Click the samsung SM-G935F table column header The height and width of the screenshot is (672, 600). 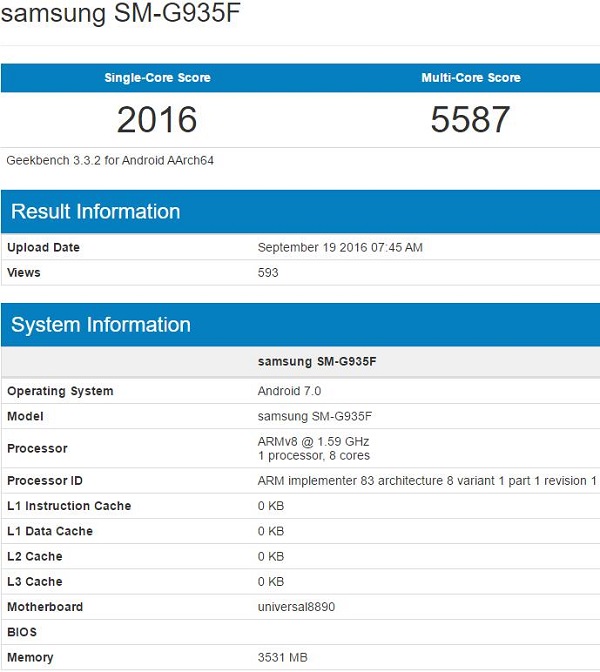(317, 361)
